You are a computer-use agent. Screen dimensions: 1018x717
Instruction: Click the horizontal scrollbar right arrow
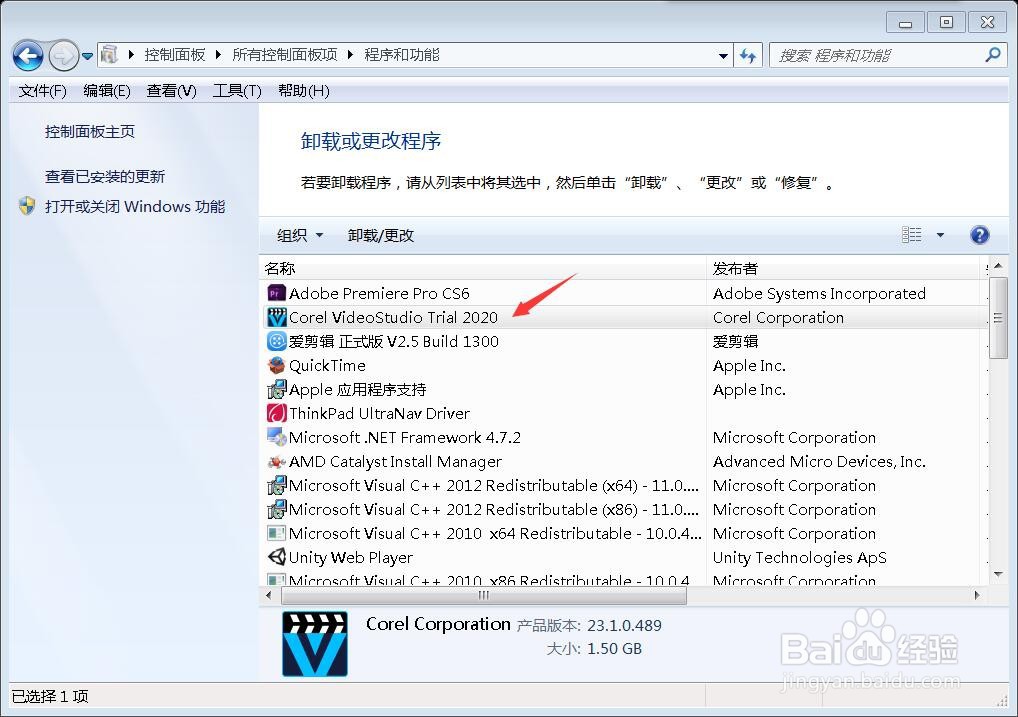(x=978, y=595)
